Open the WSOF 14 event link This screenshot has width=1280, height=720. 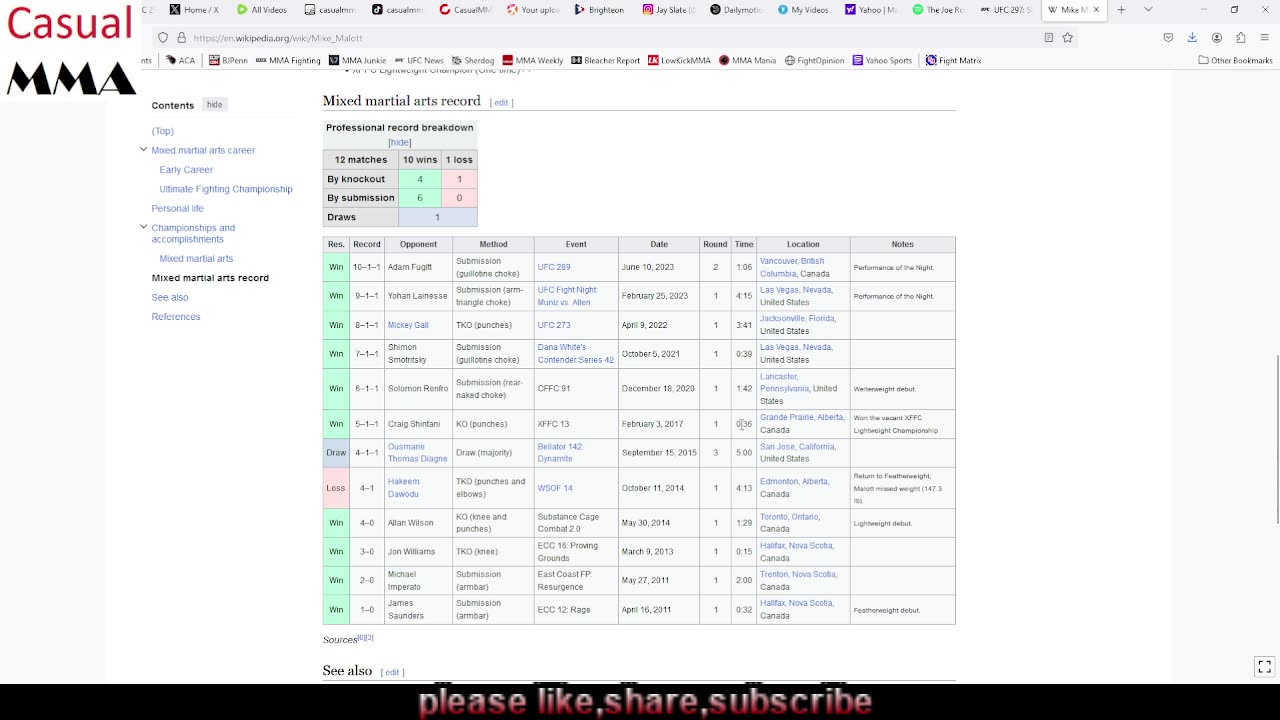tap(555, 488)
